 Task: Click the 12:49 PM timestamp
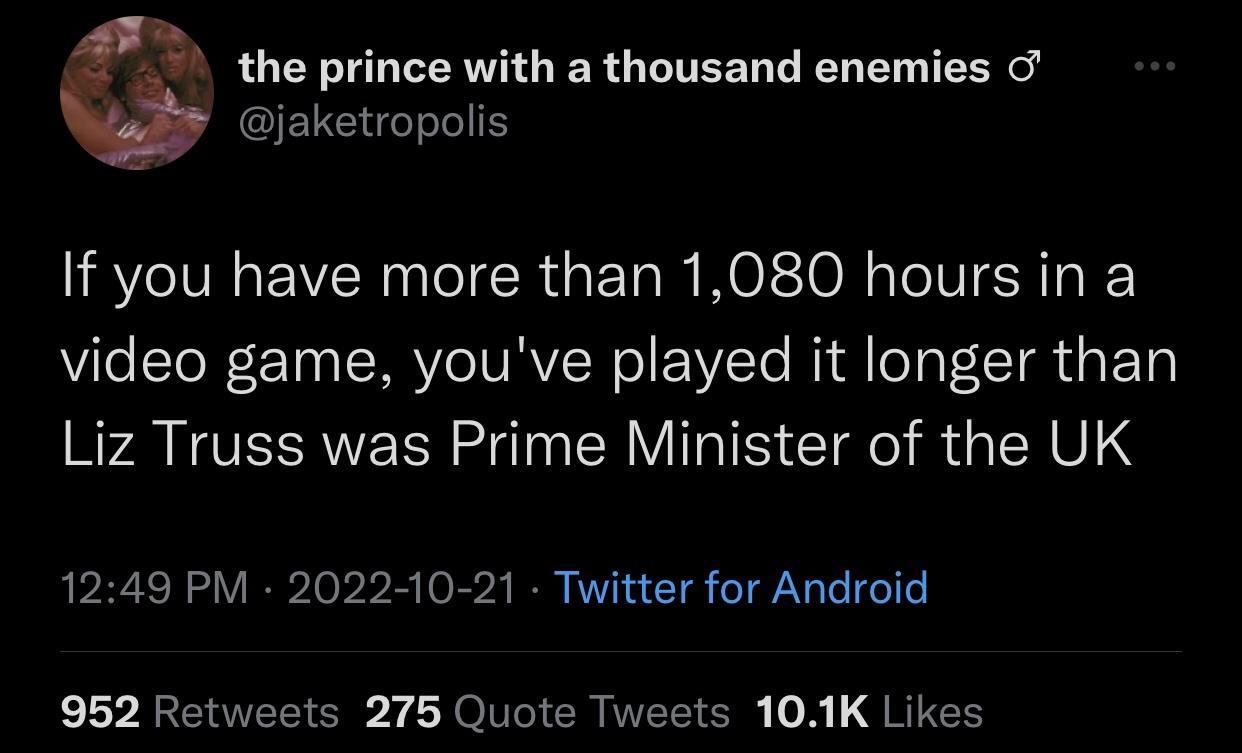click(x=154, y=587)
